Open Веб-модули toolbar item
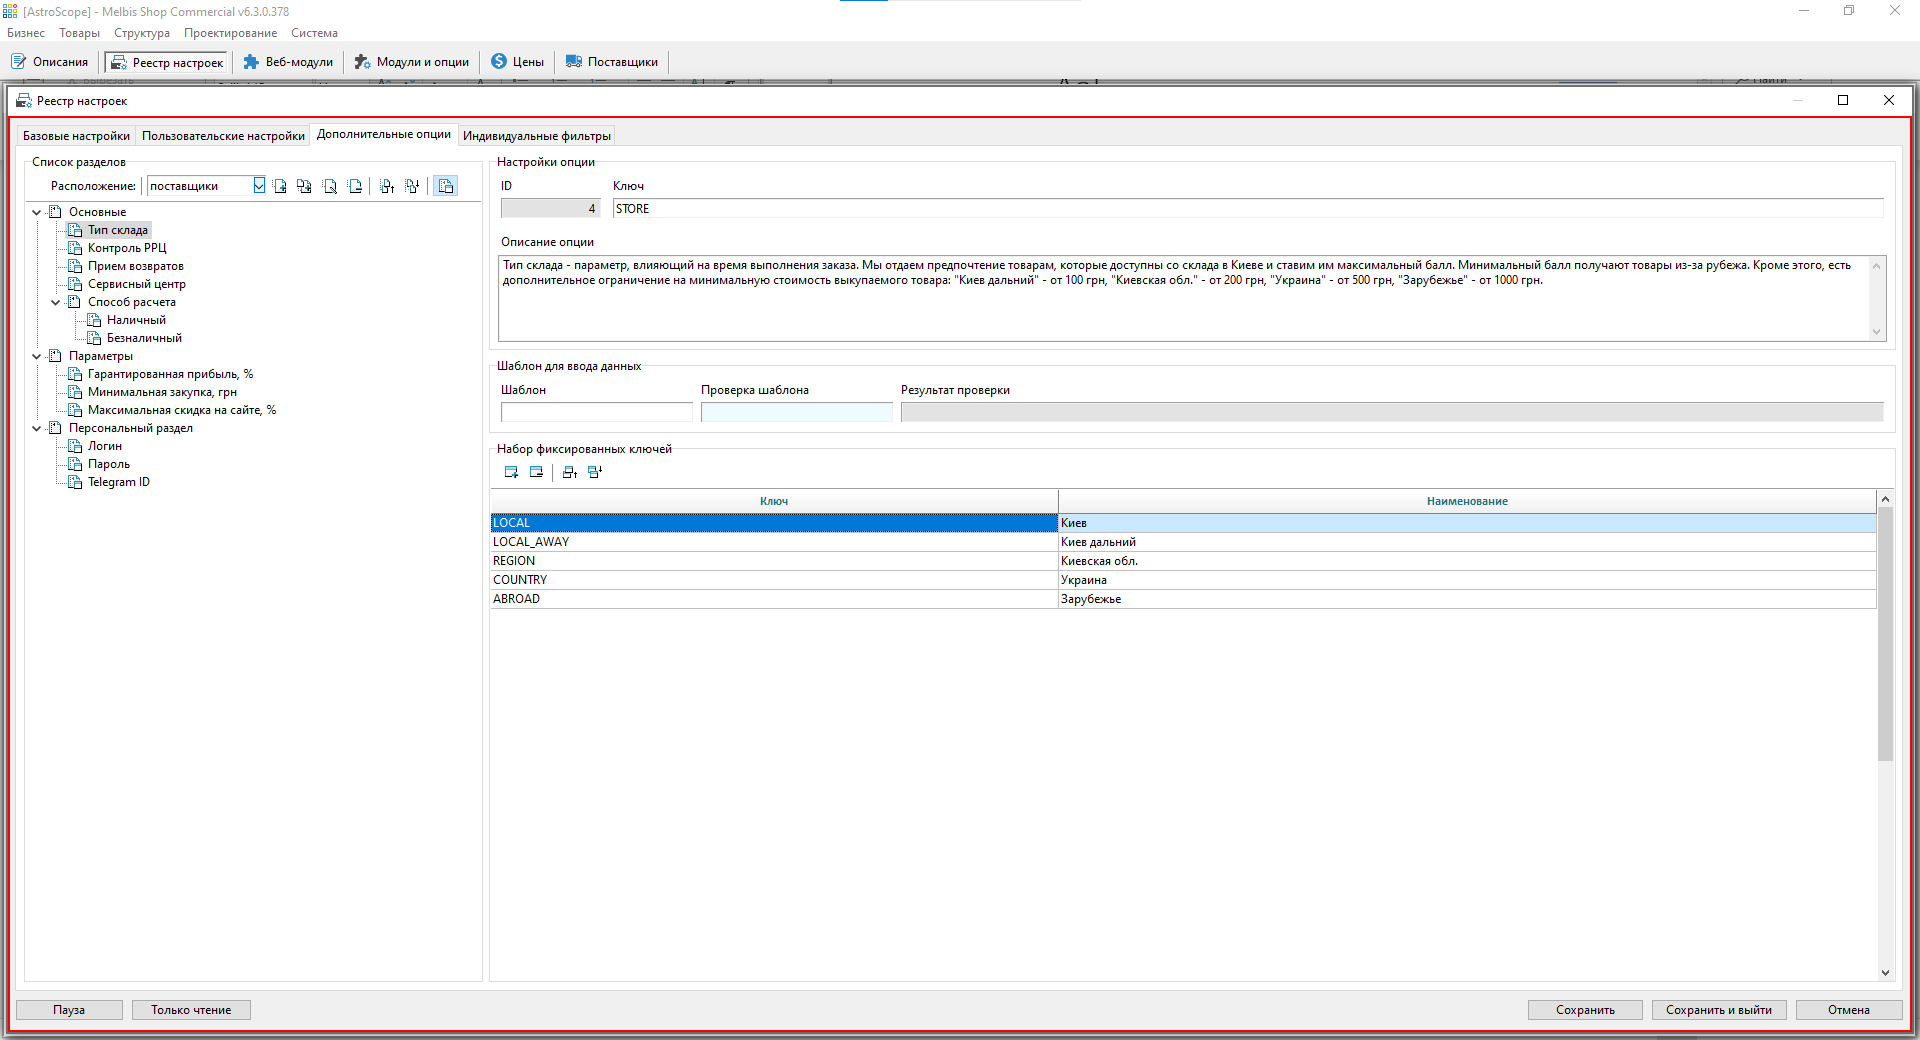The height and width of the screenshot is (1040, 1920). pyautogui.click(x=288, y=62)
